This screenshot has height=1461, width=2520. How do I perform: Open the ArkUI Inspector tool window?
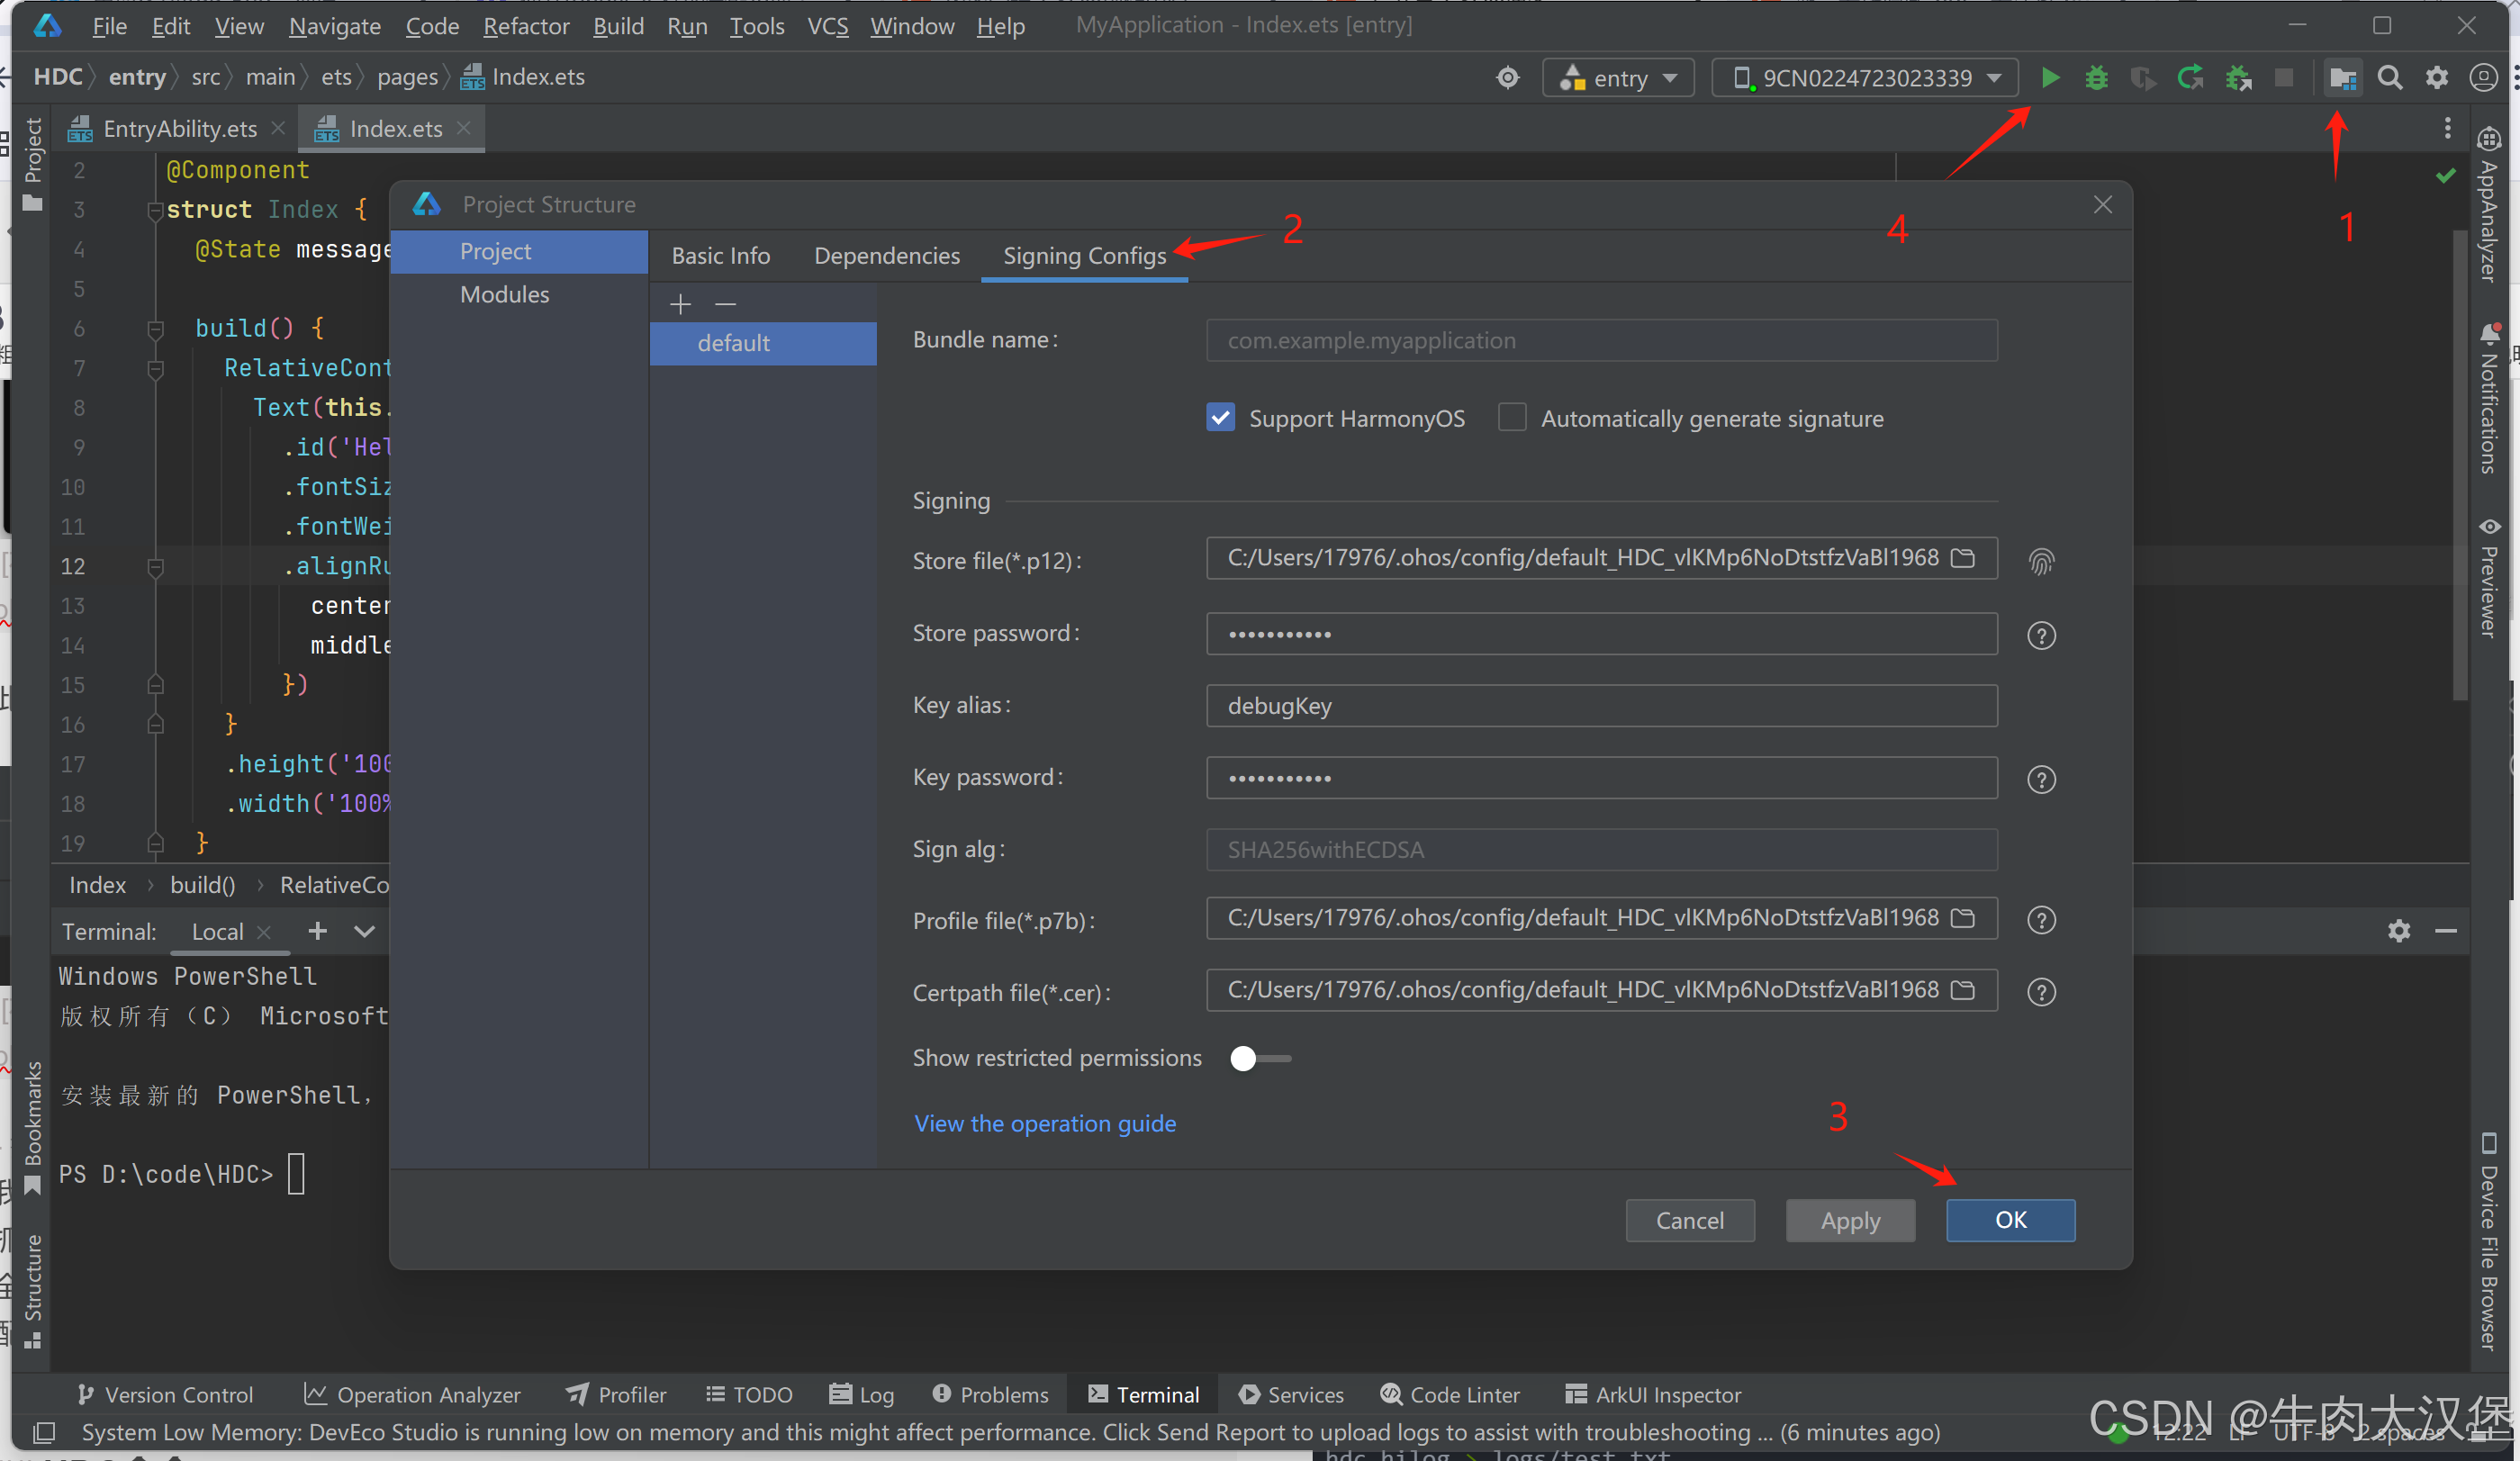pyautogui.click(x=1653, y=1395)
